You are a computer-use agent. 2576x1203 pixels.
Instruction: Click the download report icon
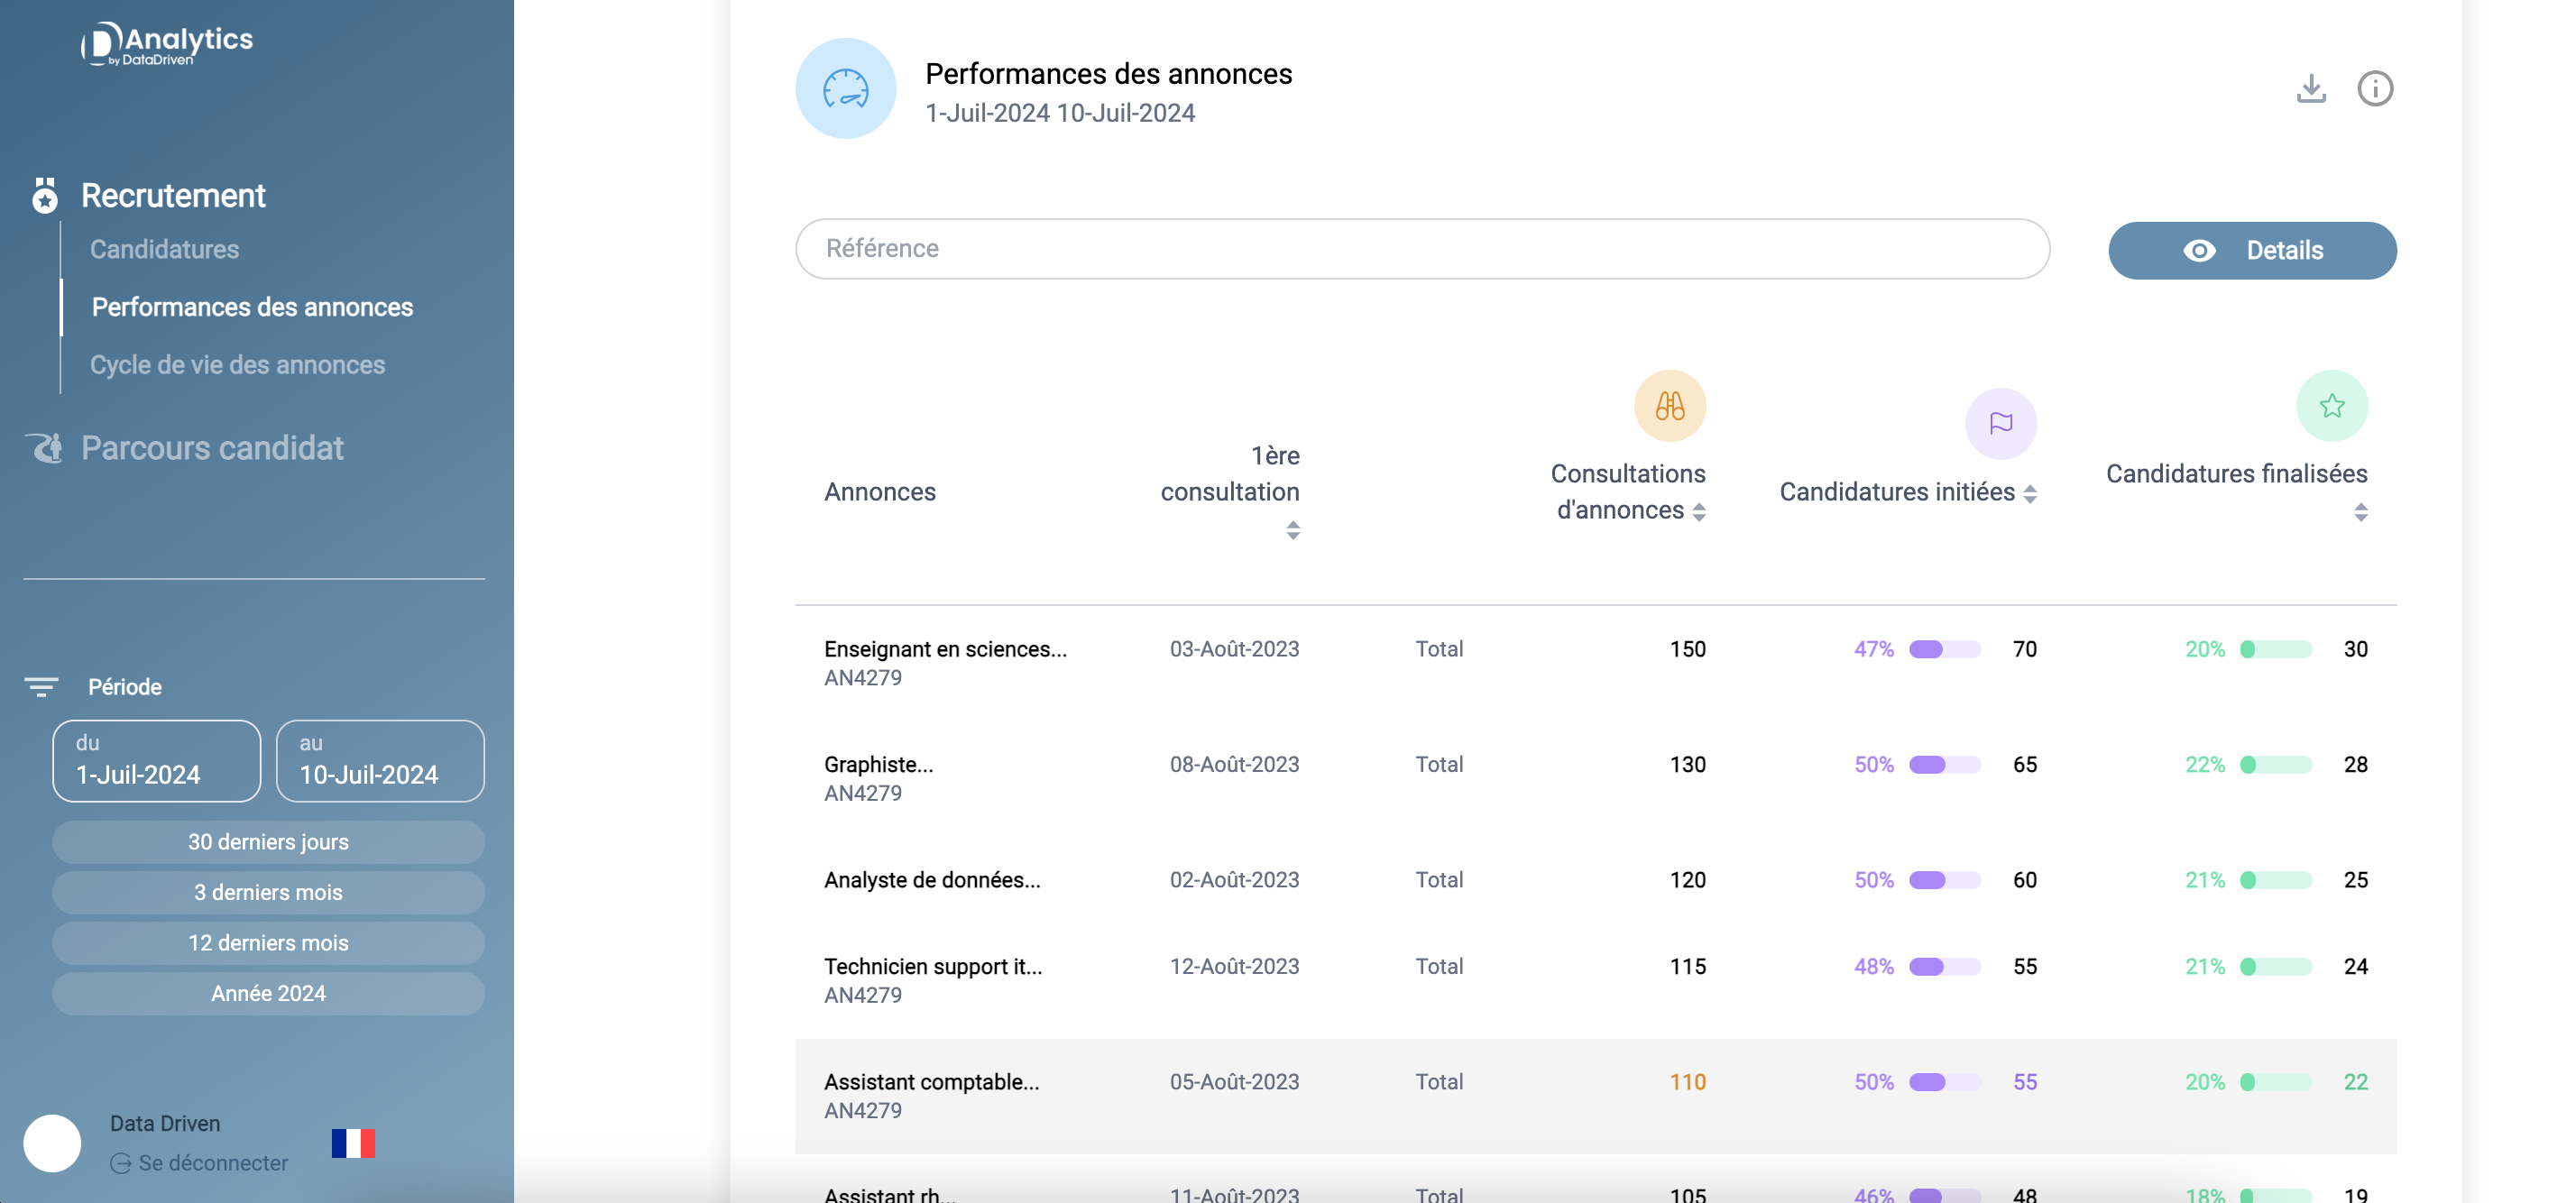tap(2310, 89)
